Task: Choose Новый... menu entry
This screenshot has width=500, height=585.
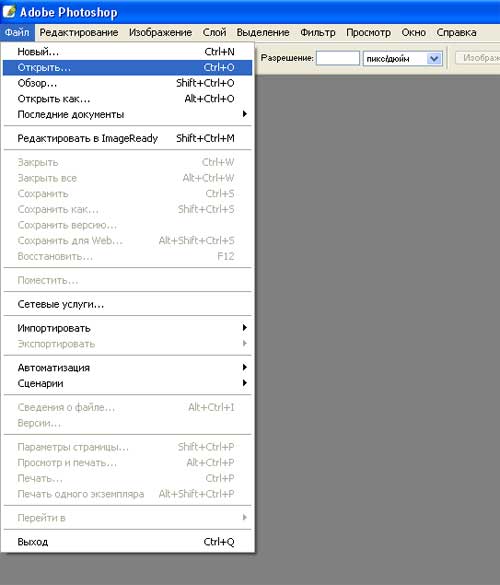Action: 127,52
